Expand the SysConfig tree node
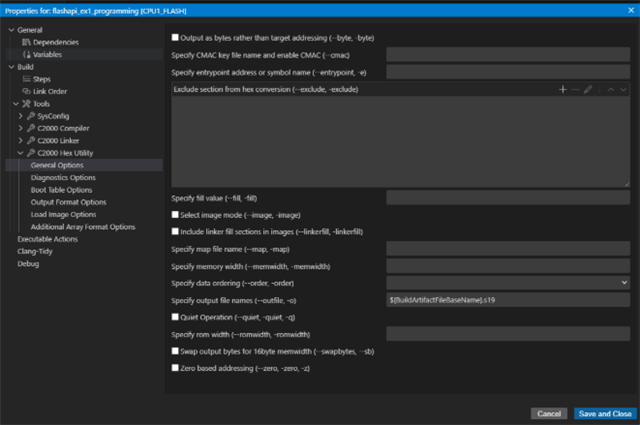The width and height of the screenshot is (640, 425). click(21, 116)
